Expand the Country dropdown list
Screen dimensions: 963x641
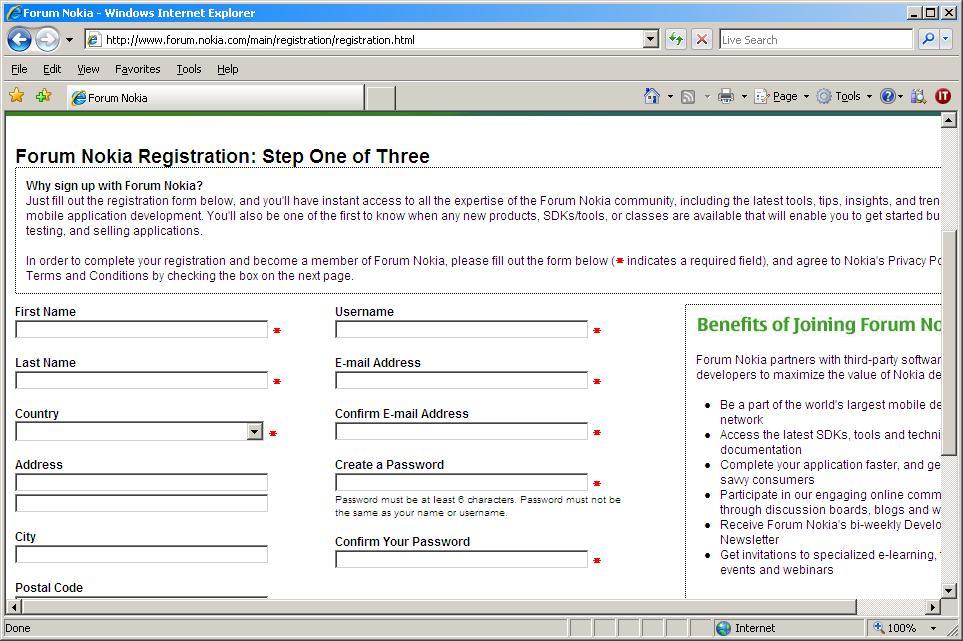254,432
